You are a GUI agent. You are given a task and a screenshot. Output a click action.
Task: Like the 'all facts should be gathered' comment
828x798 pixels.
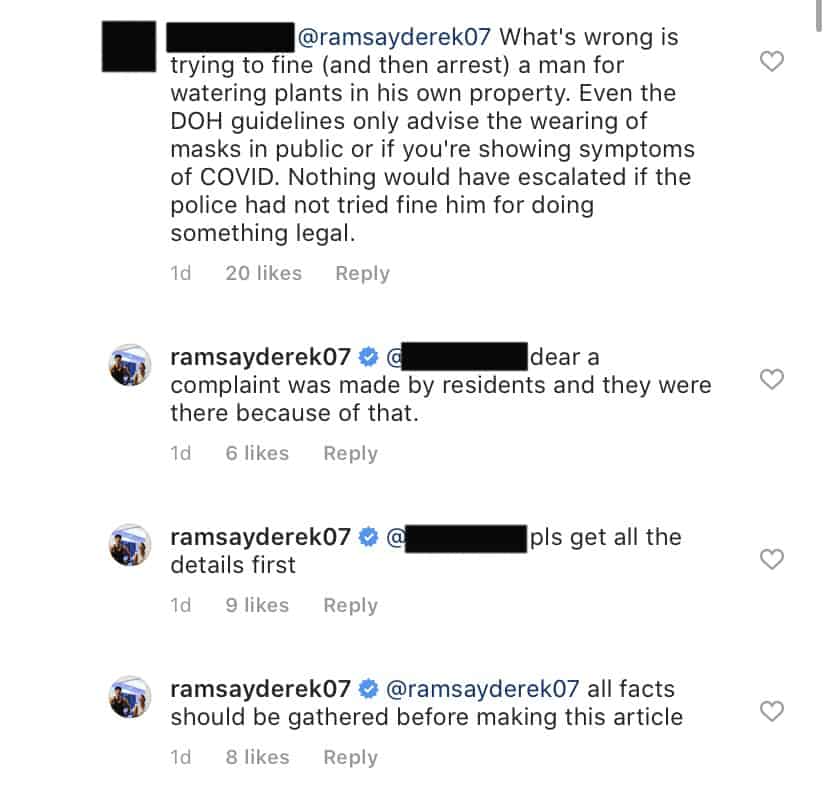[771, 711]
